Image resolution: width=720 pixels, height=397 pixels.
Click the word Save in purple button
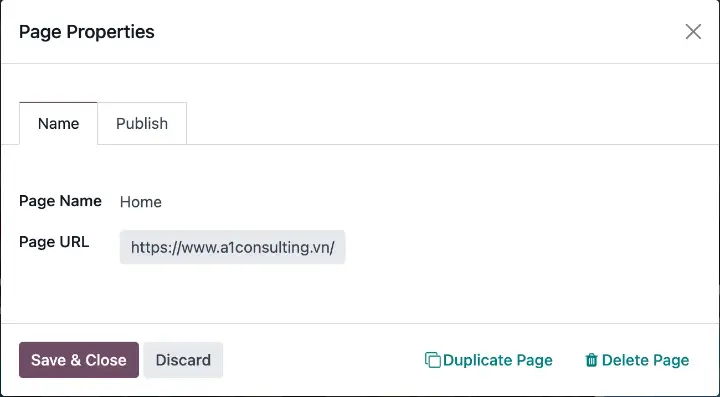tap(48, 360)
